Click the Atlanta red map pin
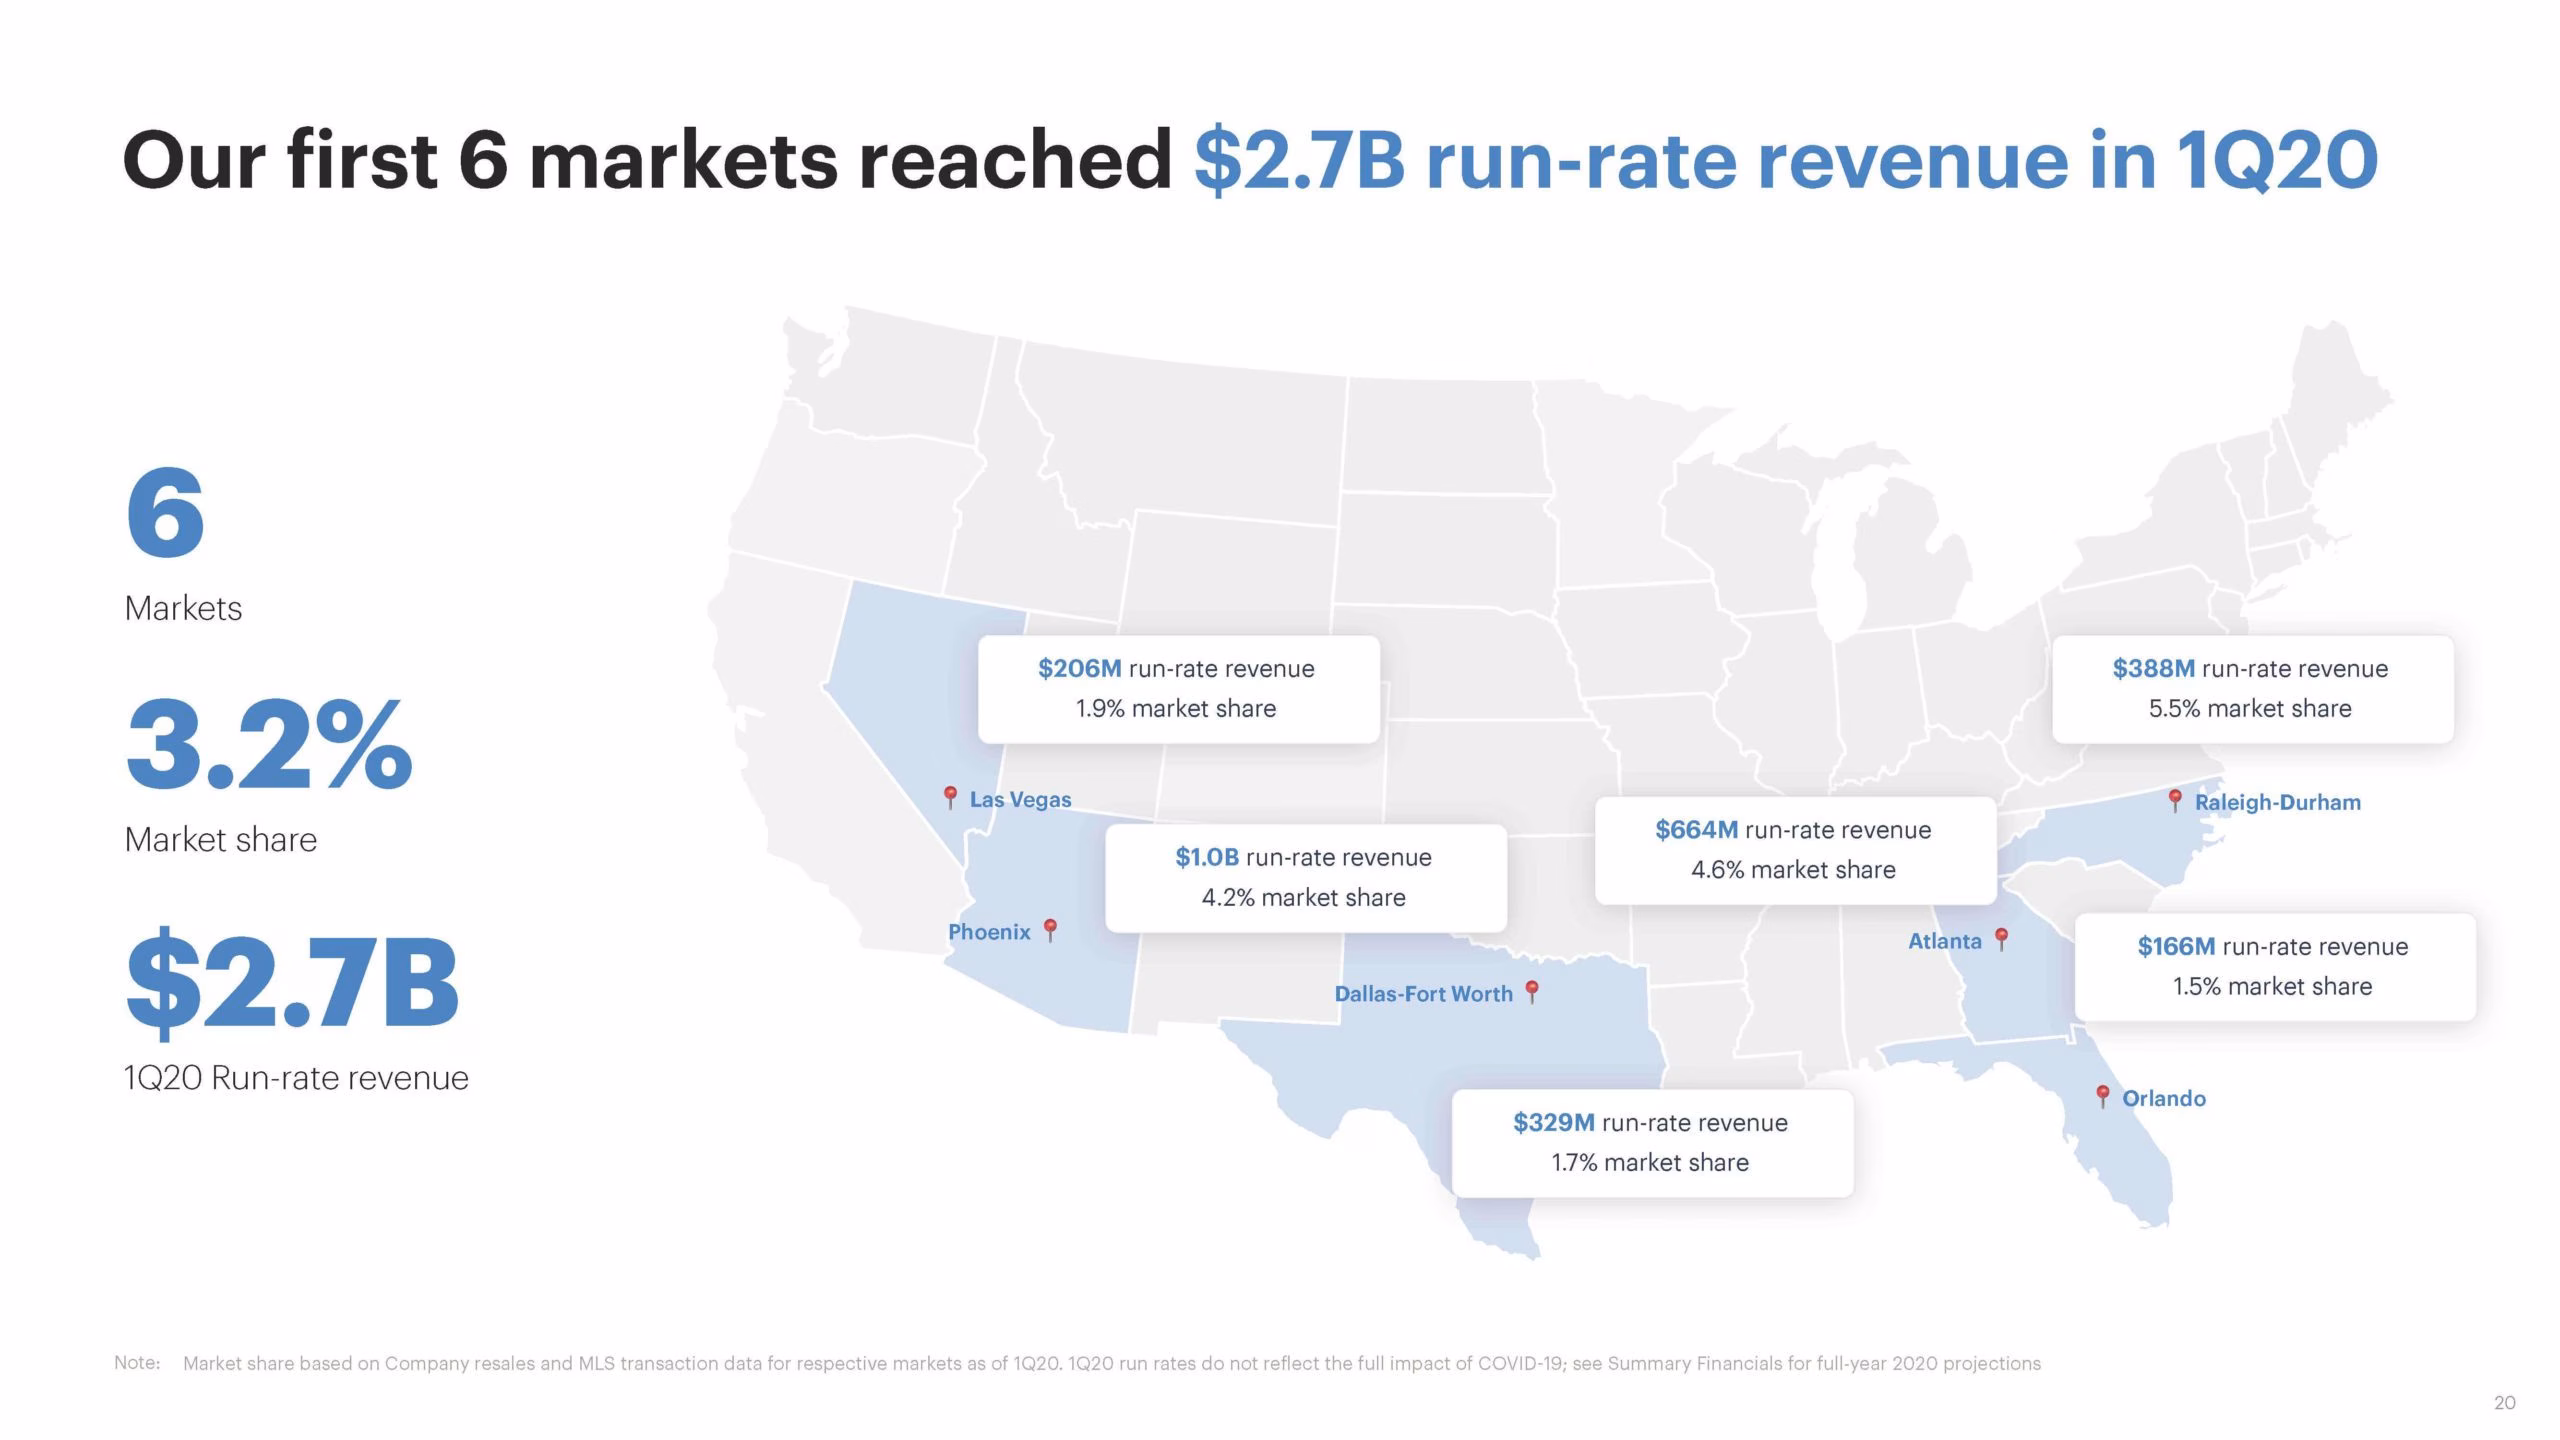The height and width of the screenshot is (1440, 2560). click(x=2001, y=939)
